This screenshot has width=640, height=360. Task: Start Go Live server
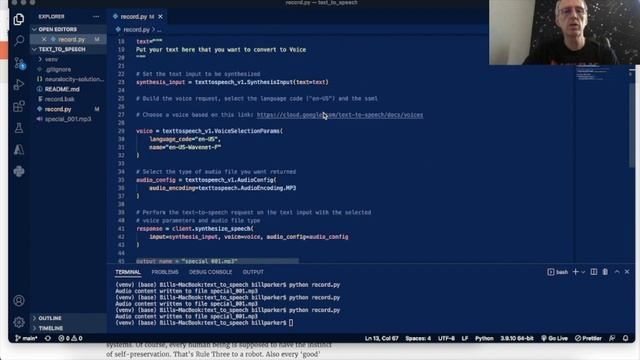coord(554,338)
